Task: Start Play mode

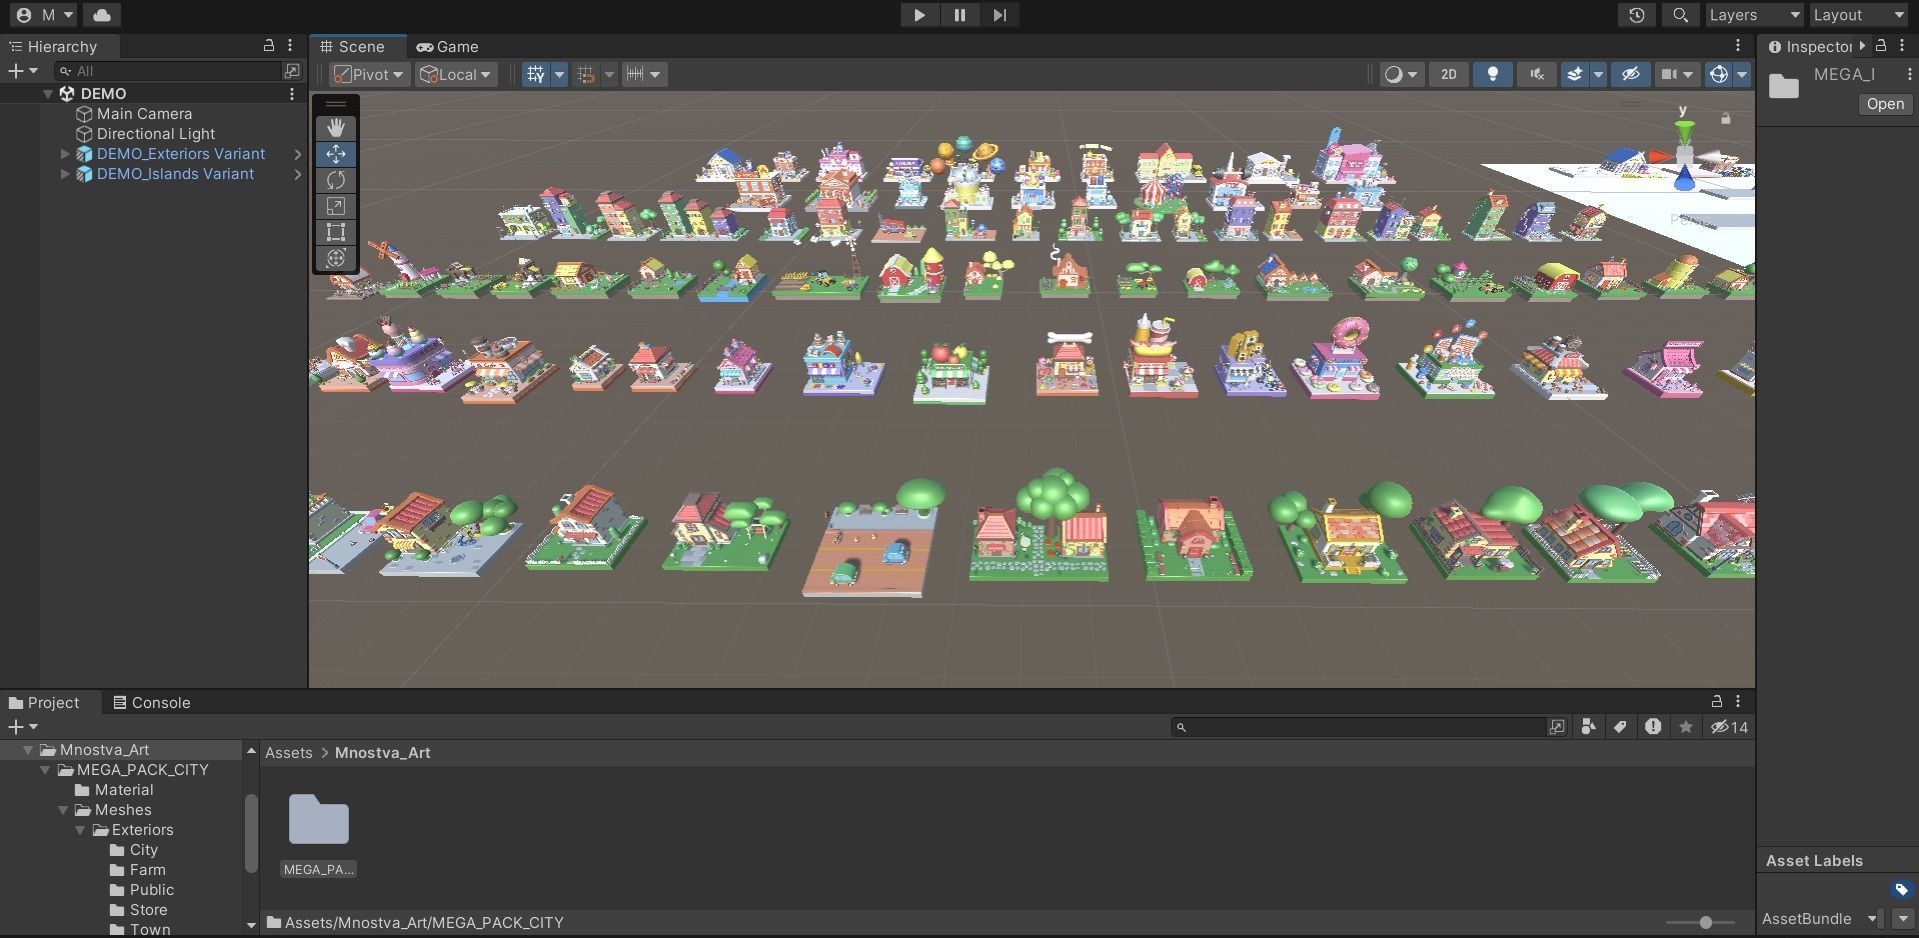Action: (x=919, y=15)
